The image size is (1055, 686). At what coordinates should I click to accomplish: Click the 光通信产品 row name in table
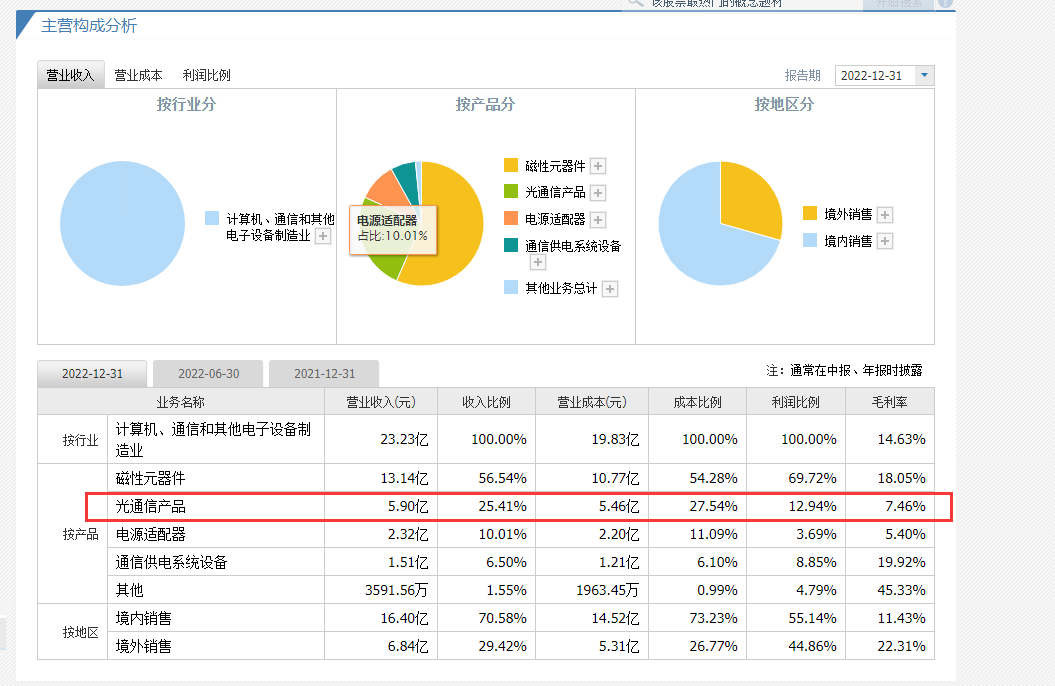click(x=150, y=506)
